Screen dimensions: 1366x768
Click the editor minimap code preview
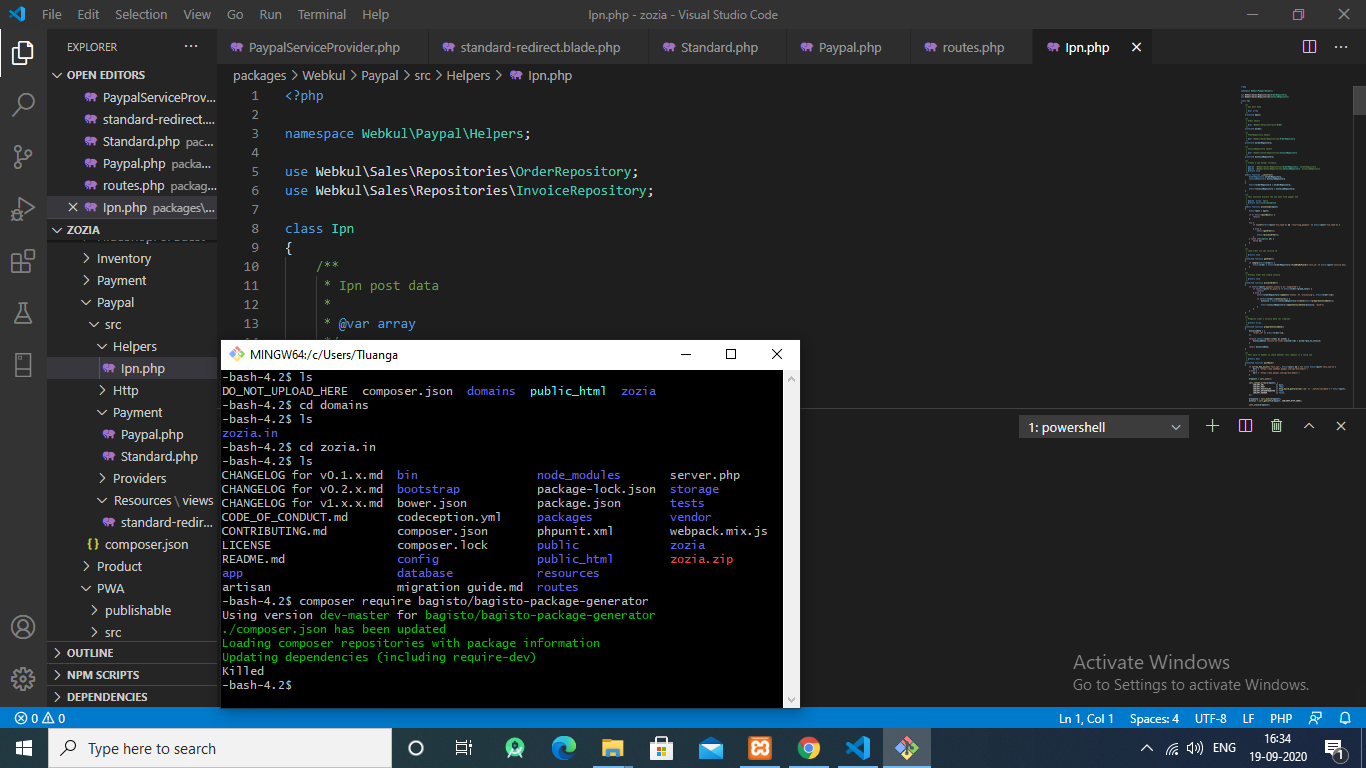pos(1294,245)
